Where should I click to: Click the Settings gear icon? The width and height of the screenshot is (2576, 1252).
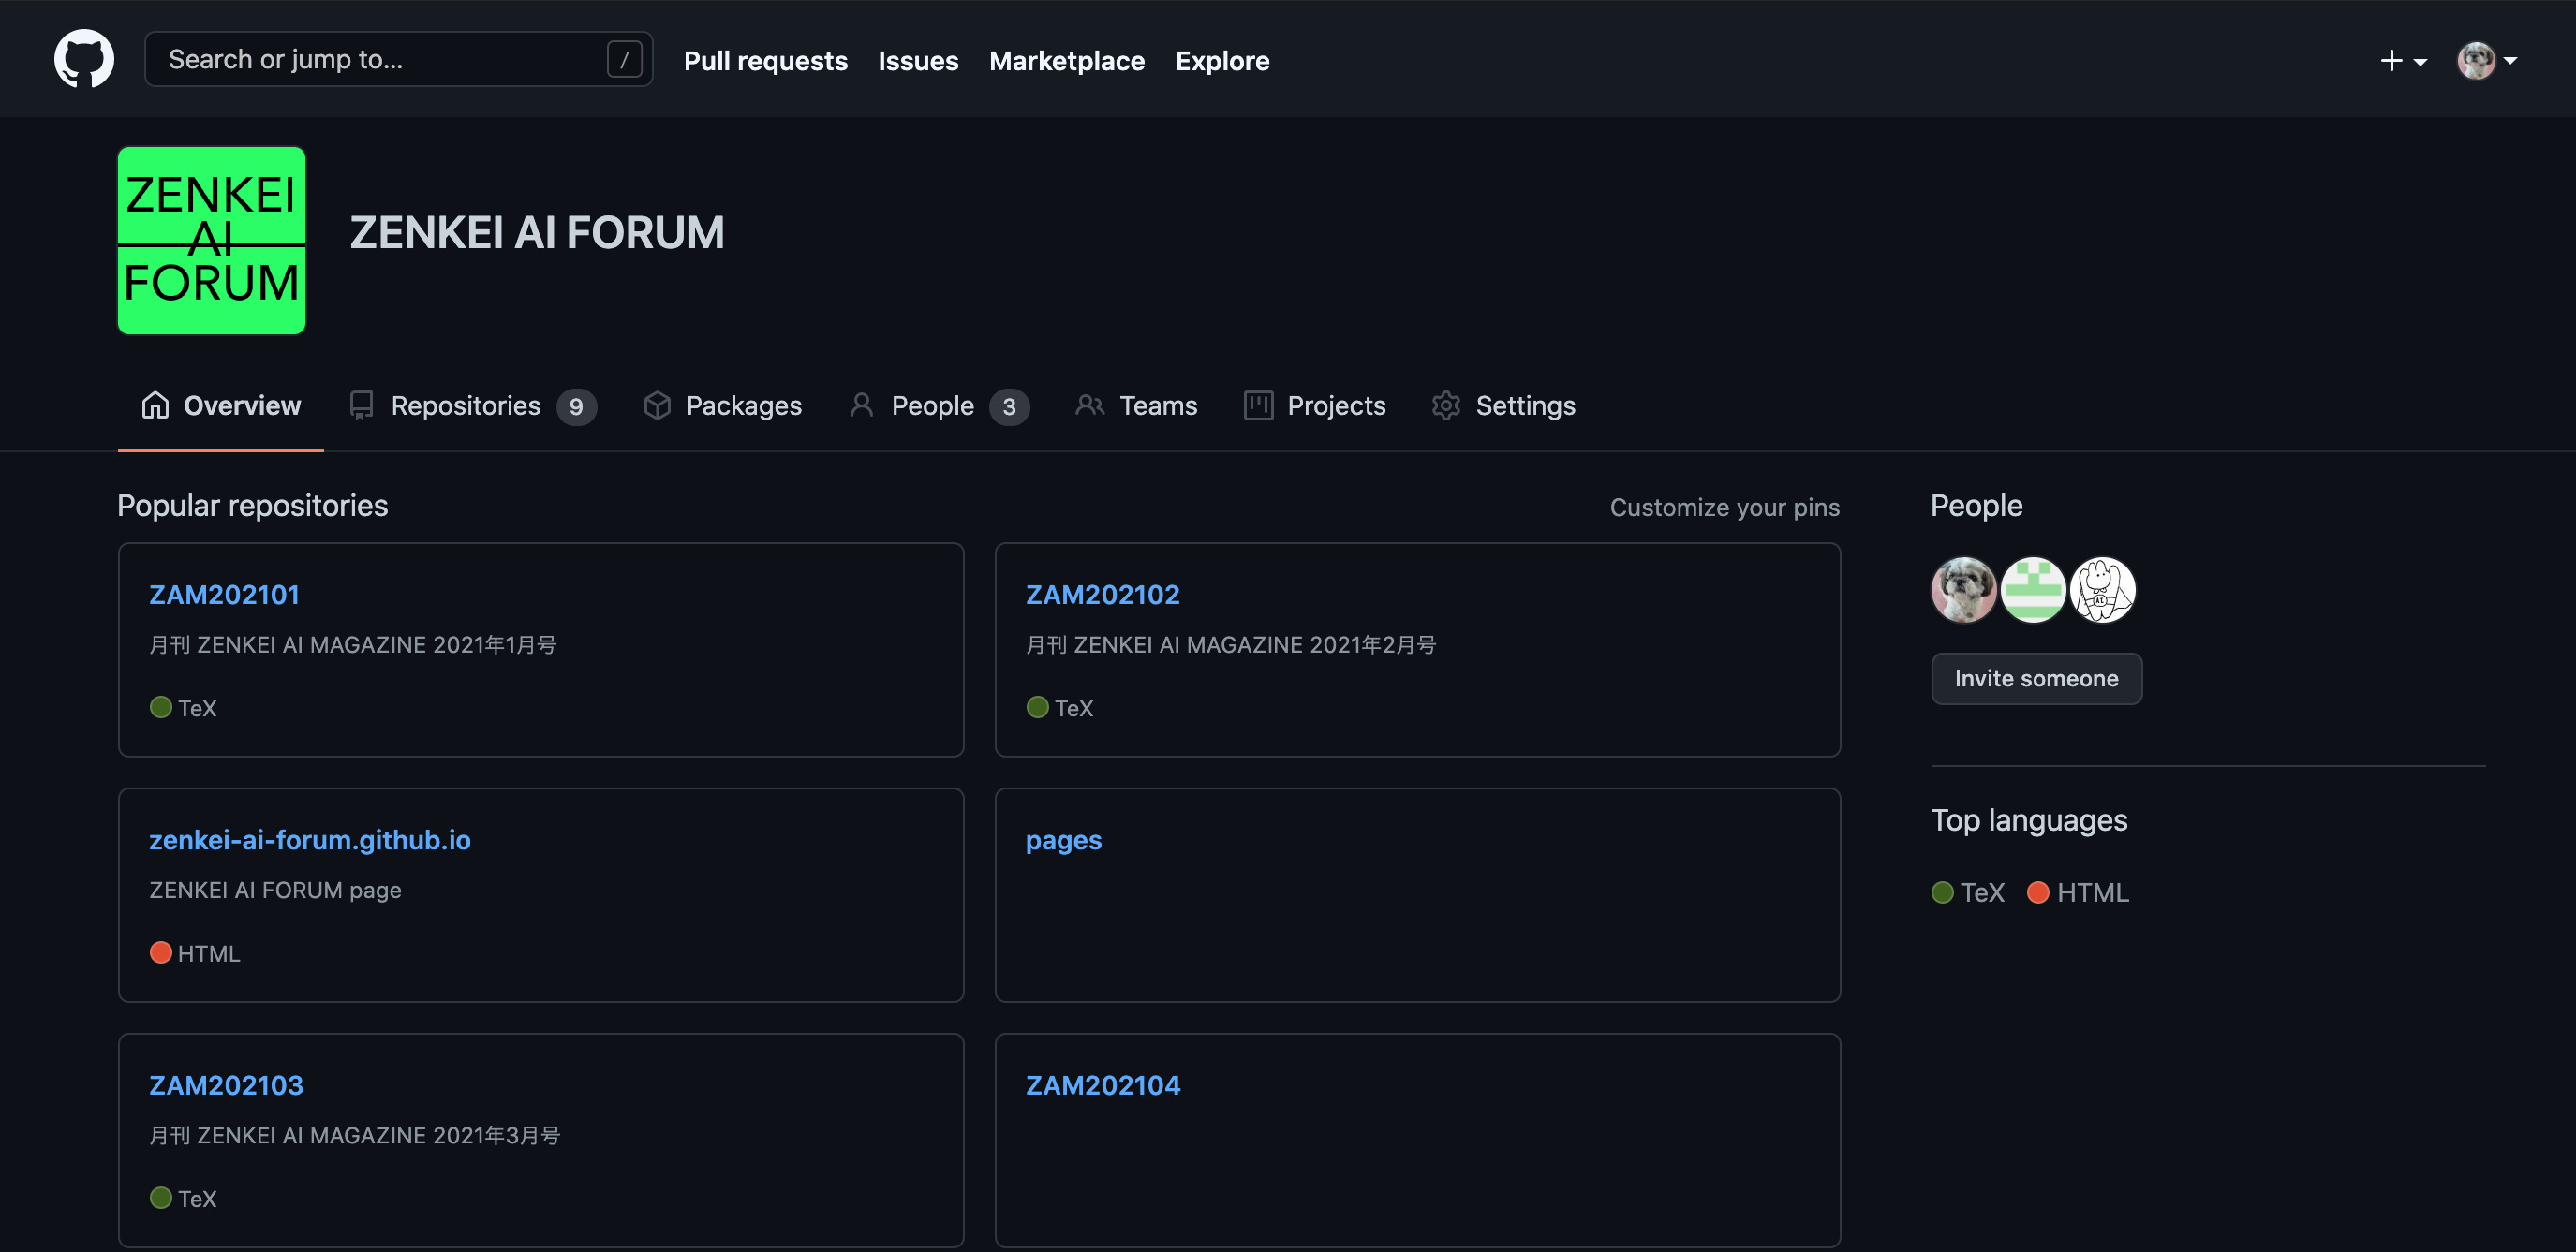click(1446, 405)
